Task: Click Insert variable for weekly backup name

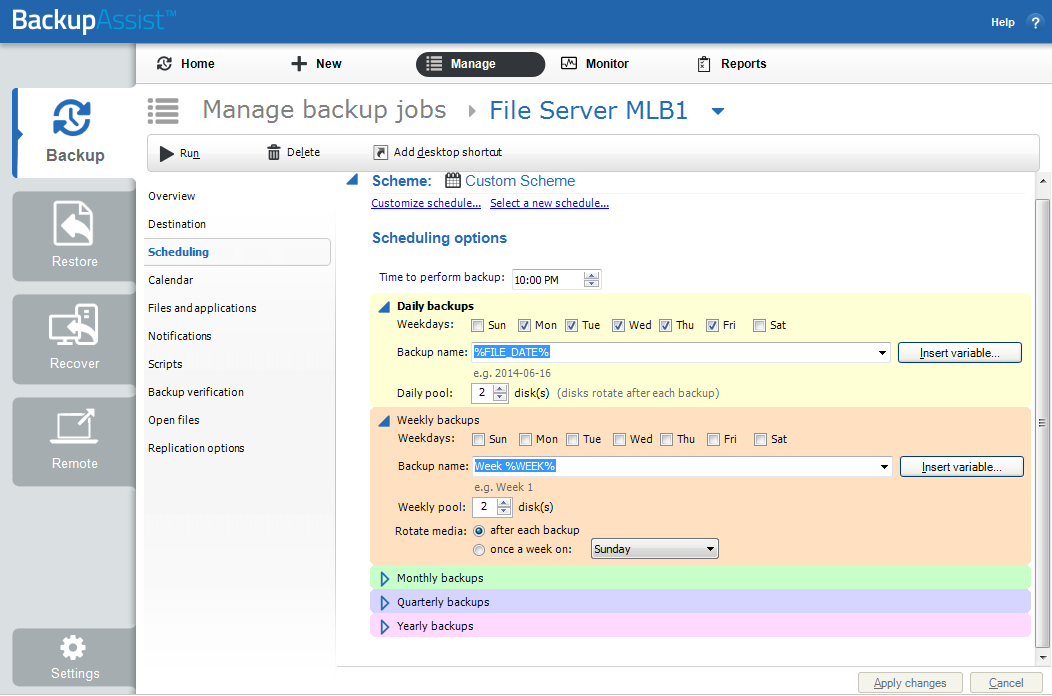Action: (961, 467)
